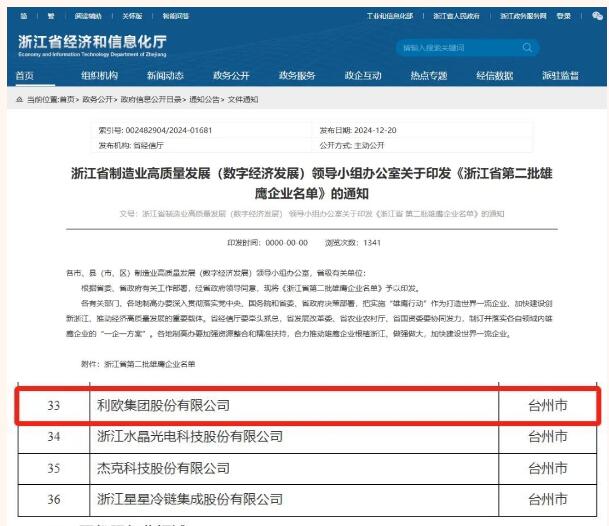
Task: Click the article title heading
Action: coord(311,183)
